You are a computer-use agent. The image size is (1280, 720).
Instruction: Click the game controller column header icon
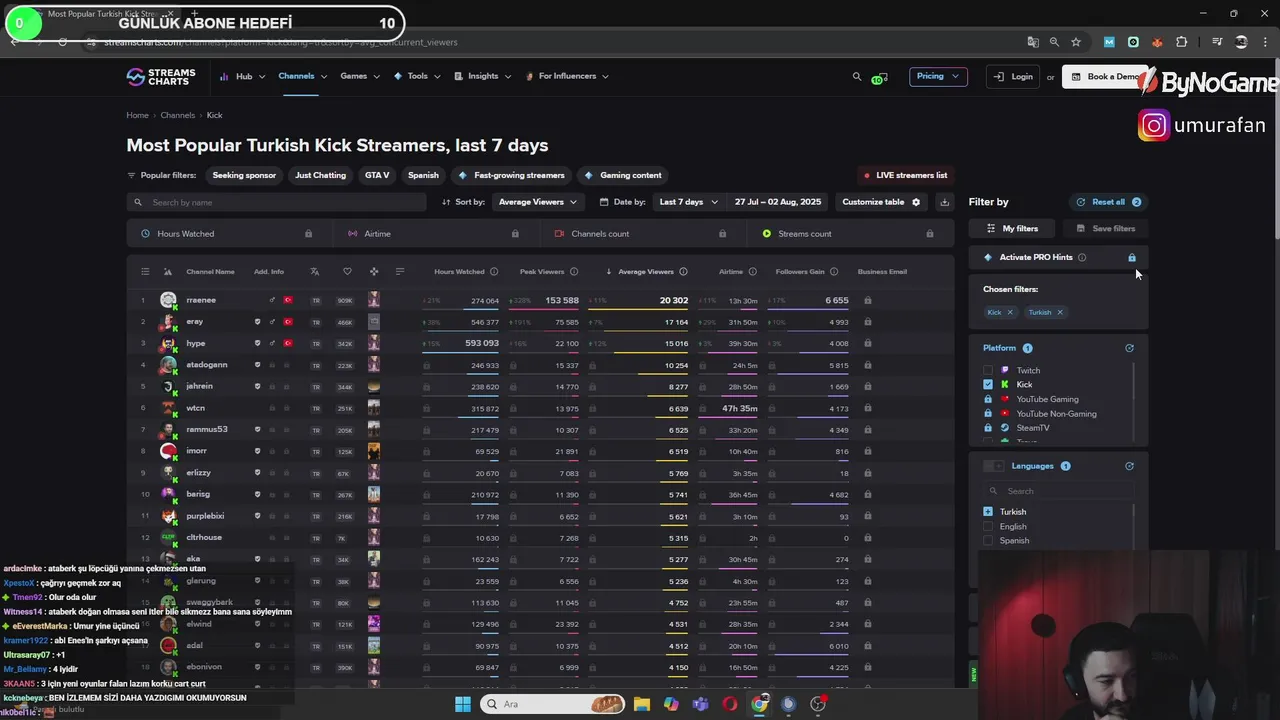[374, 271]
